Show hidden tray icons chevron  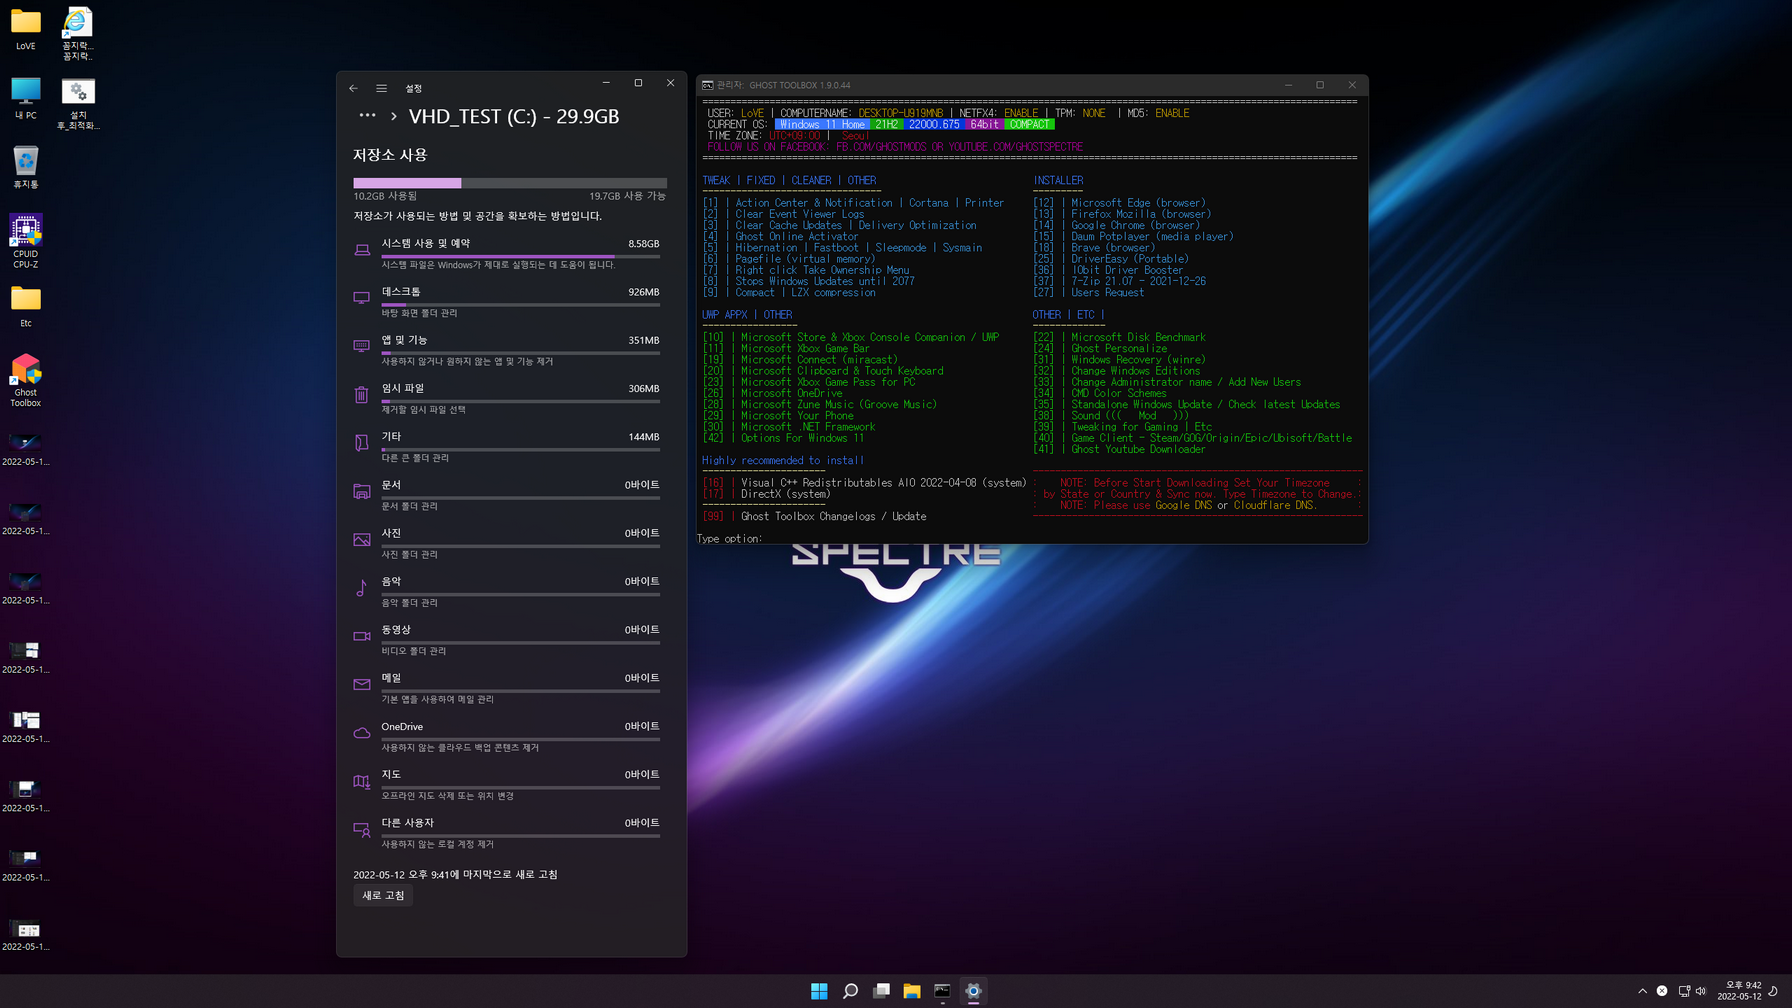pos(1642,991)
